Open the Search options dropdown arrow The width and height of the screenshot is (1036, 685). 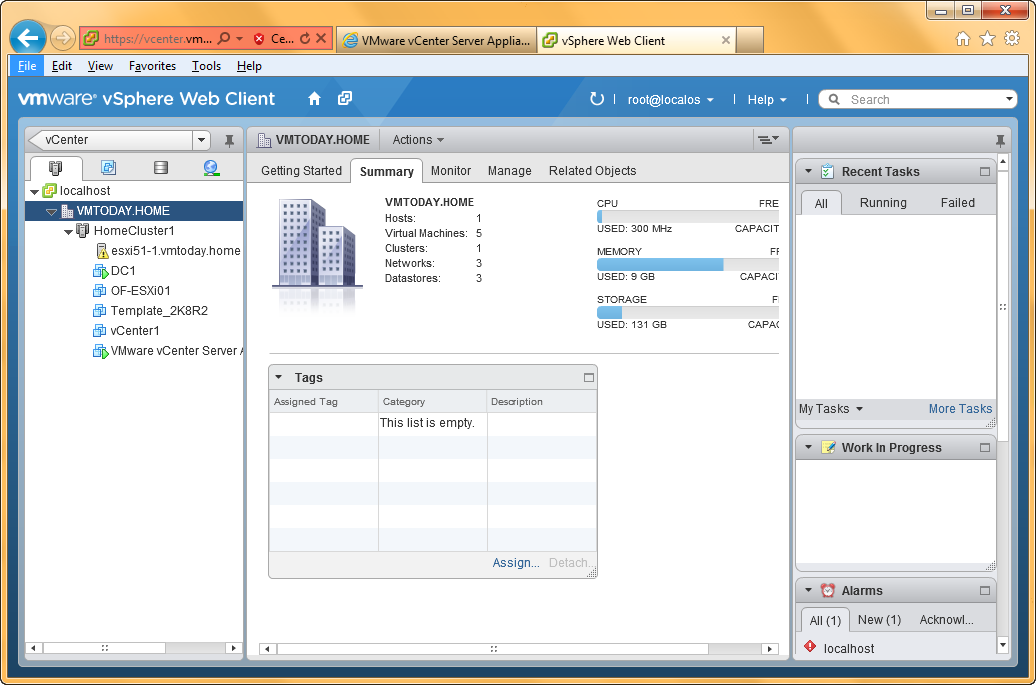(1009, 99)
